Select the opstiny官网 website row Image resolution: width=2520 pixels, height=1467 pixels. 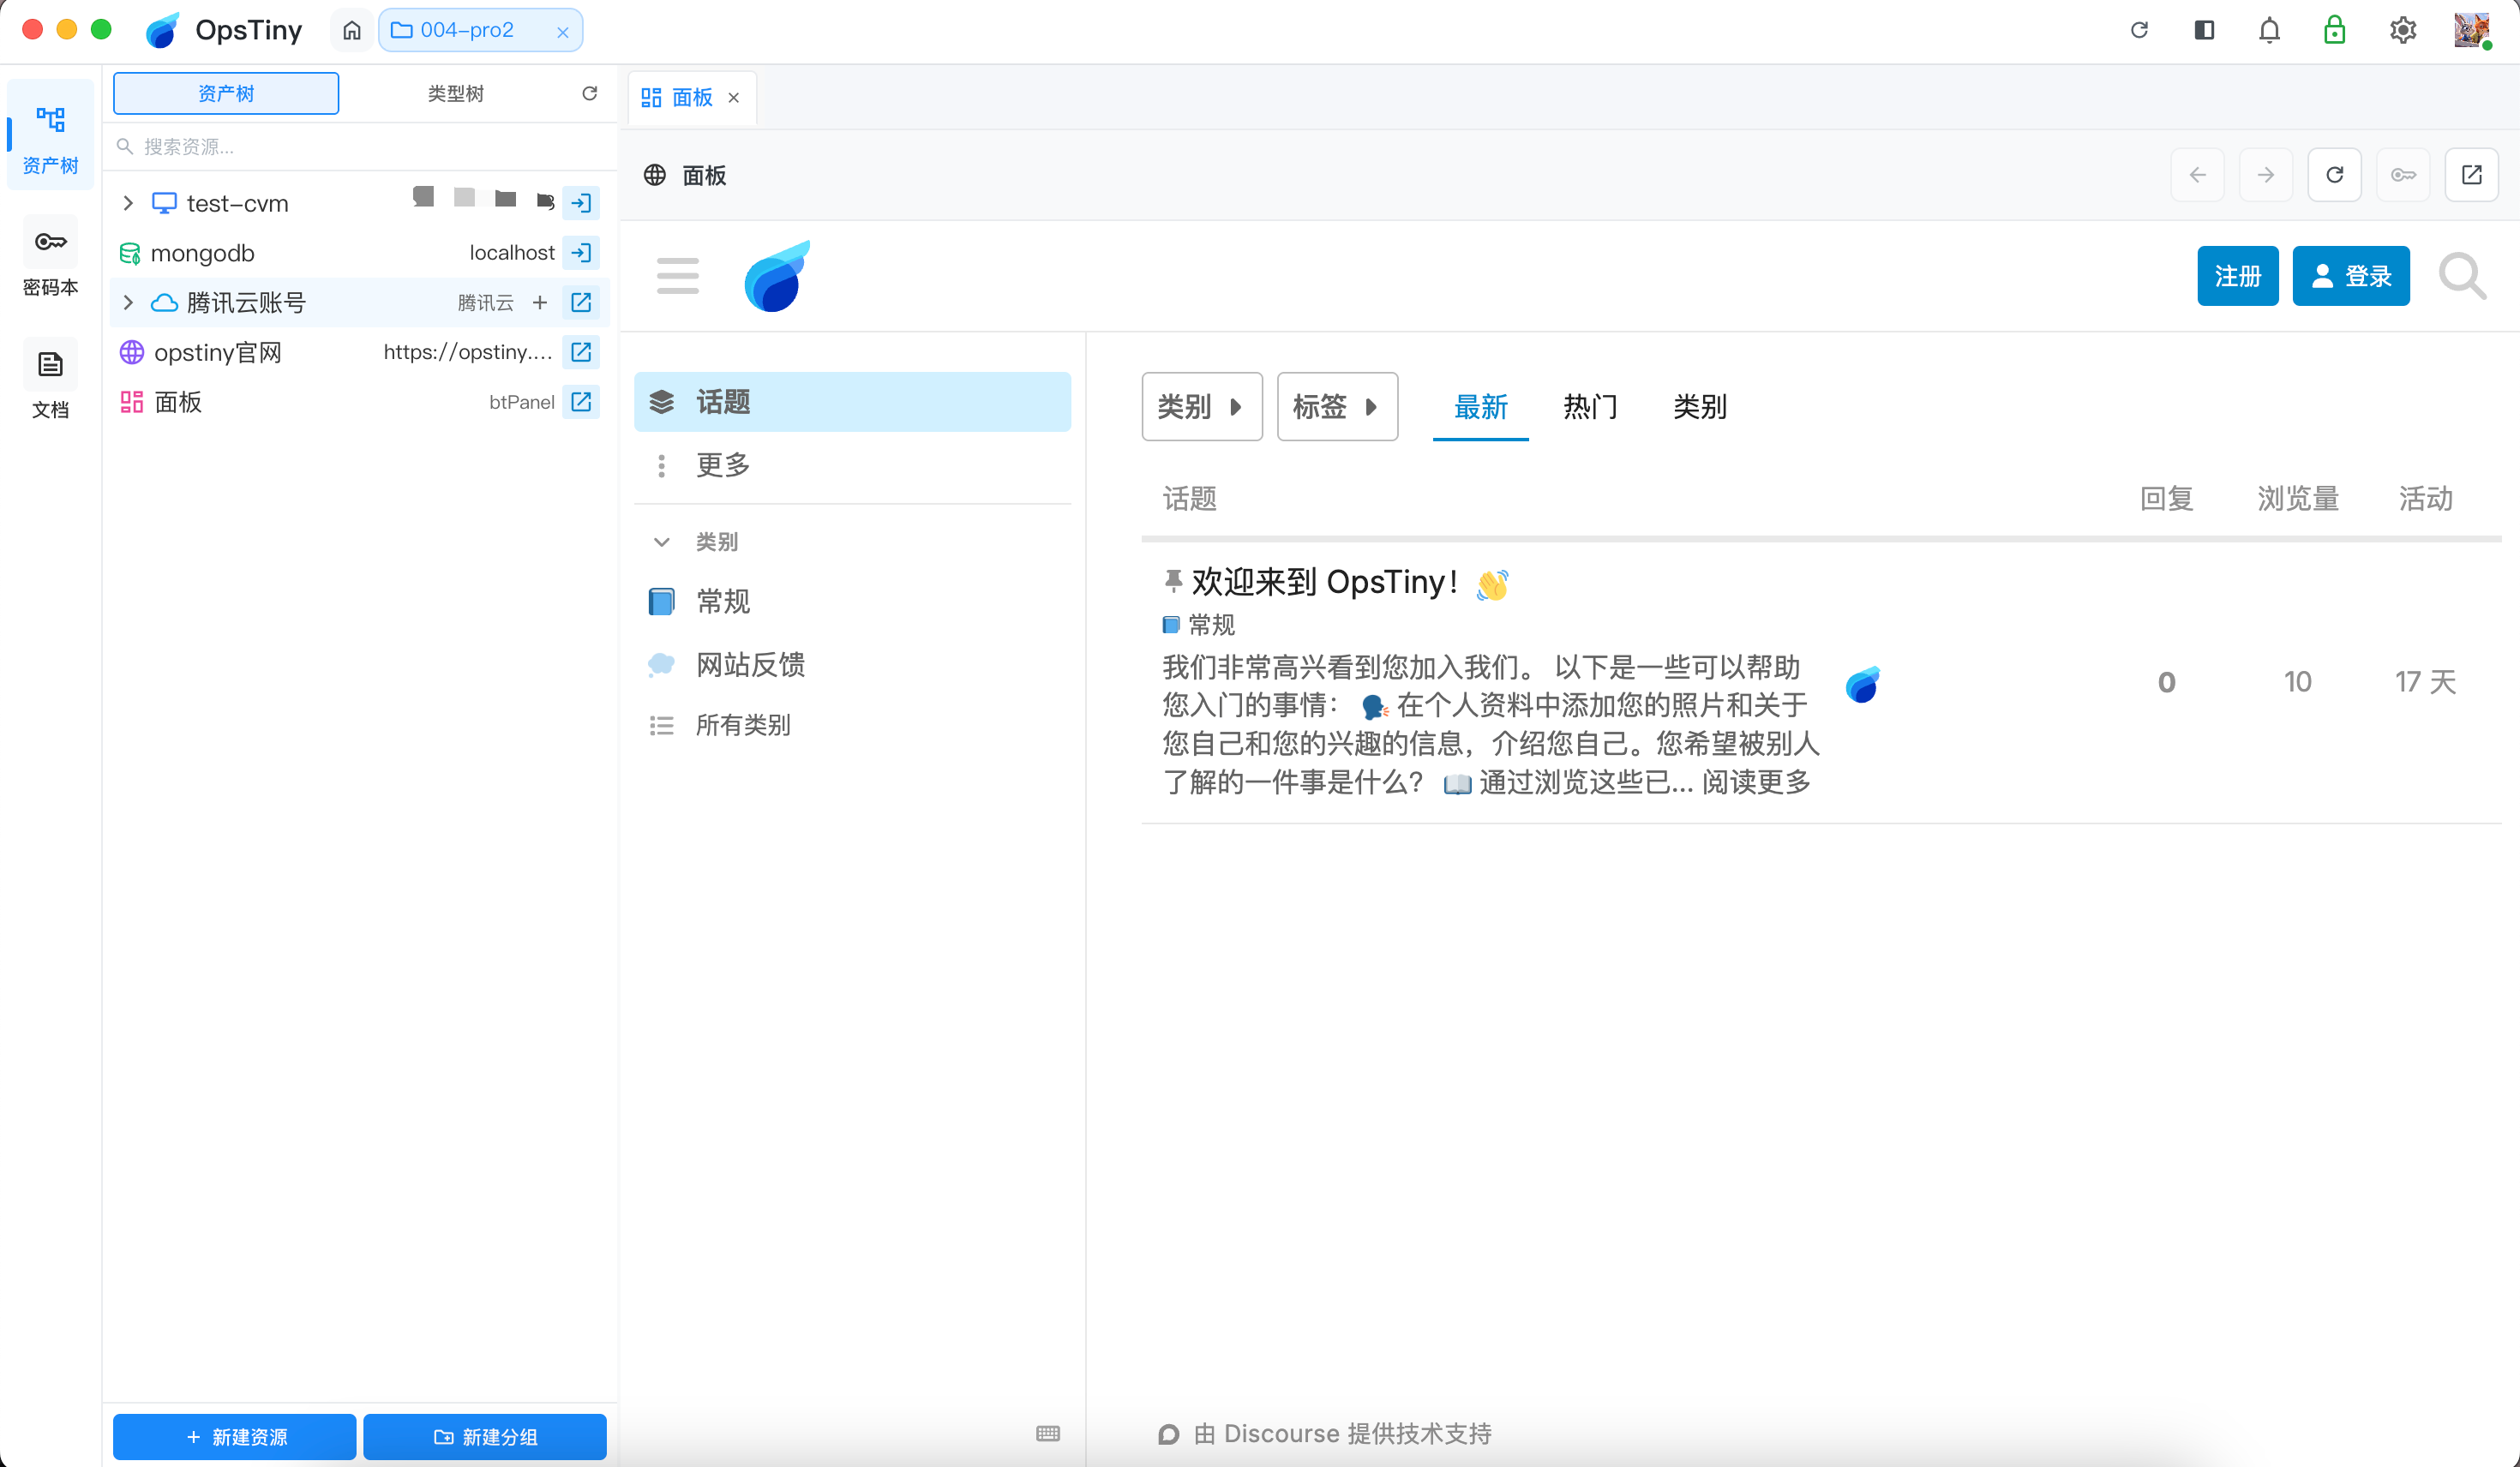(360, 352)
